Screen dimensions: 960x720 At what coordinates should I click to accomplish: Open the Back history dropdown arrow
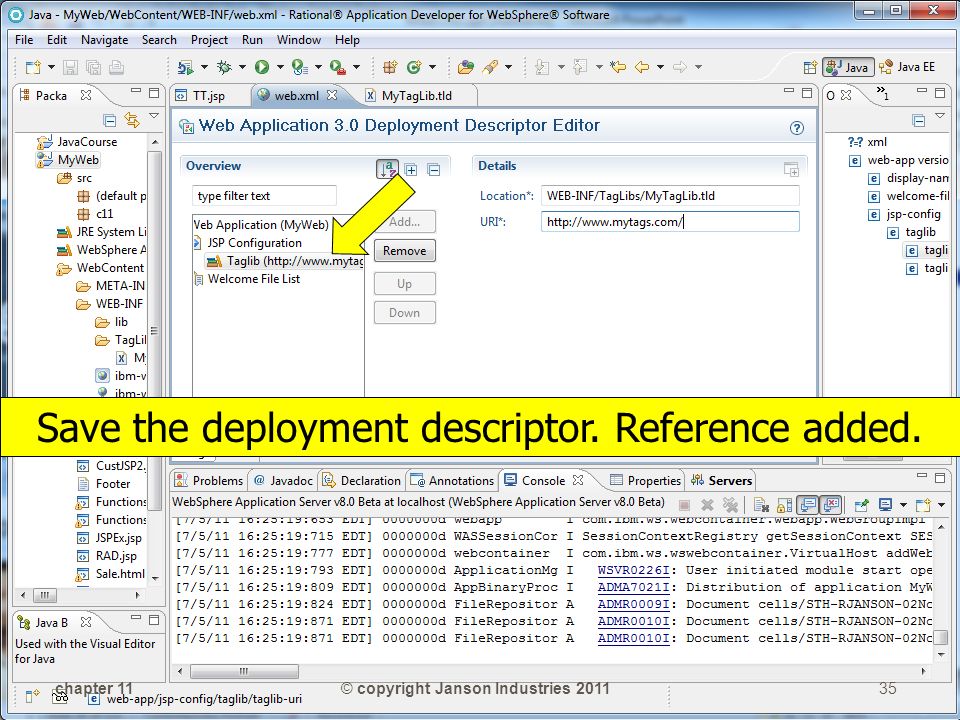pyautogui.click(x=660, y=67)
